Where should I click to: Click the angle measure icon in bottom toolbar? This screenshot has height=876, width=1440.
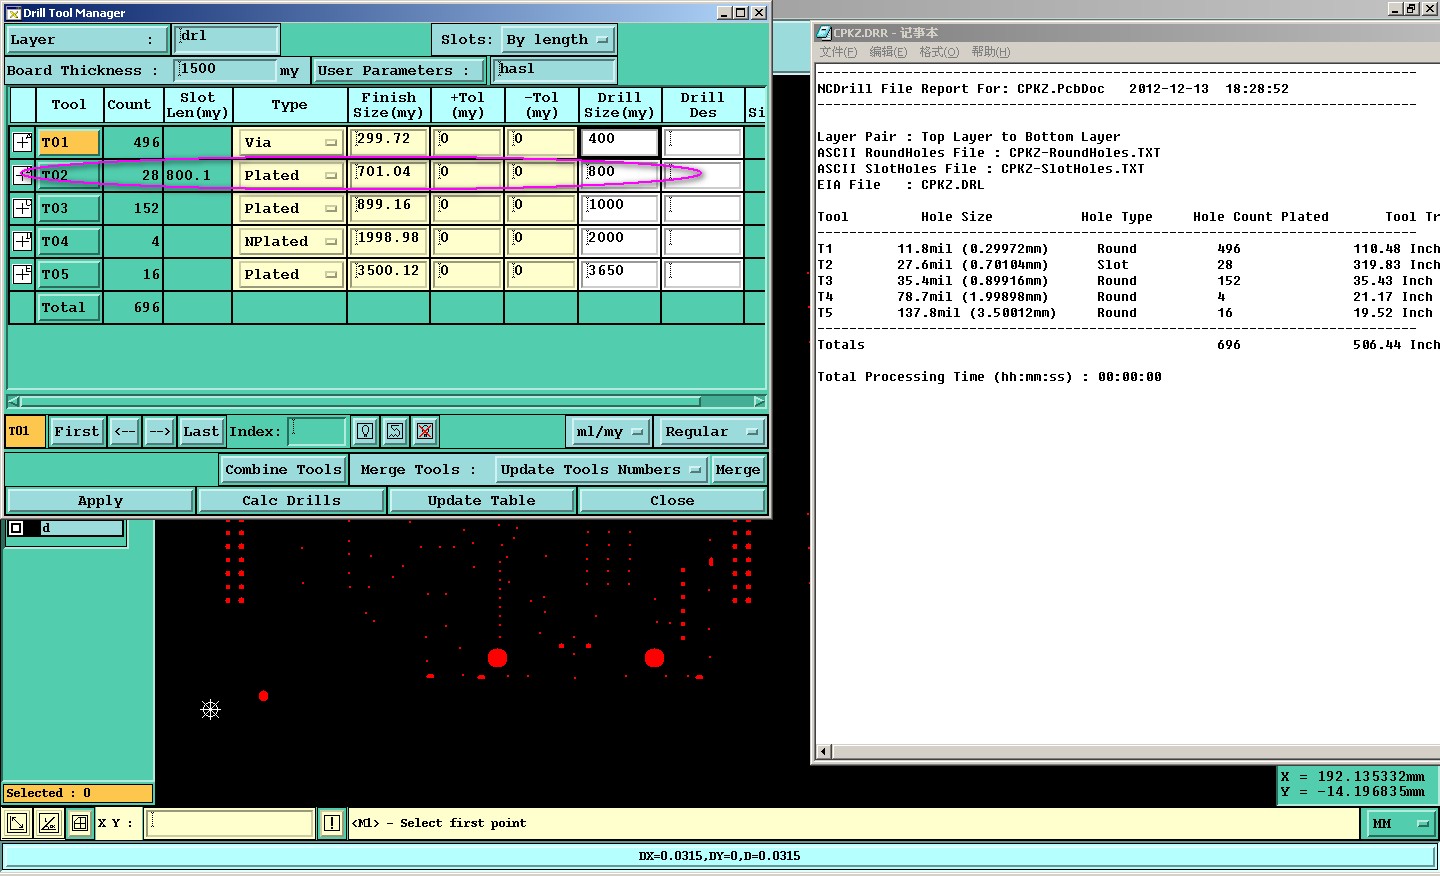click(x=48, y=823)
